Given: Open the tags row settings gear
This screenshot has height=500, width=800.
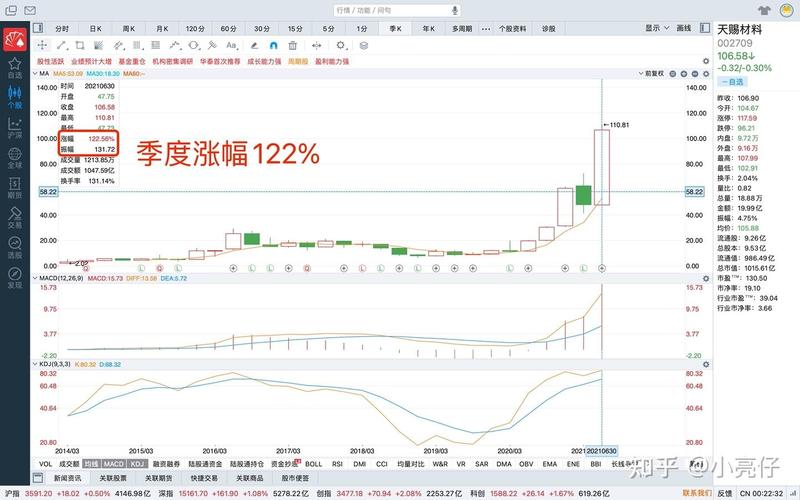Looking at the screenshot, I should click(706, 61).
